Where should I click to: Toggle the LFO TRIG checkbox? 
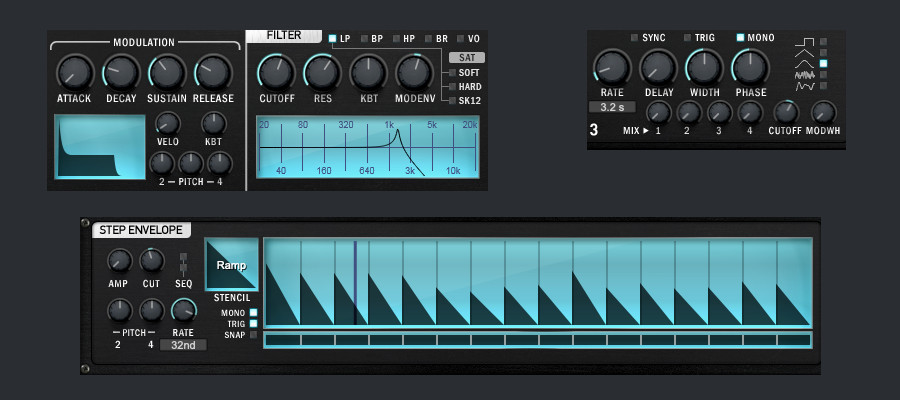point(687,38)
